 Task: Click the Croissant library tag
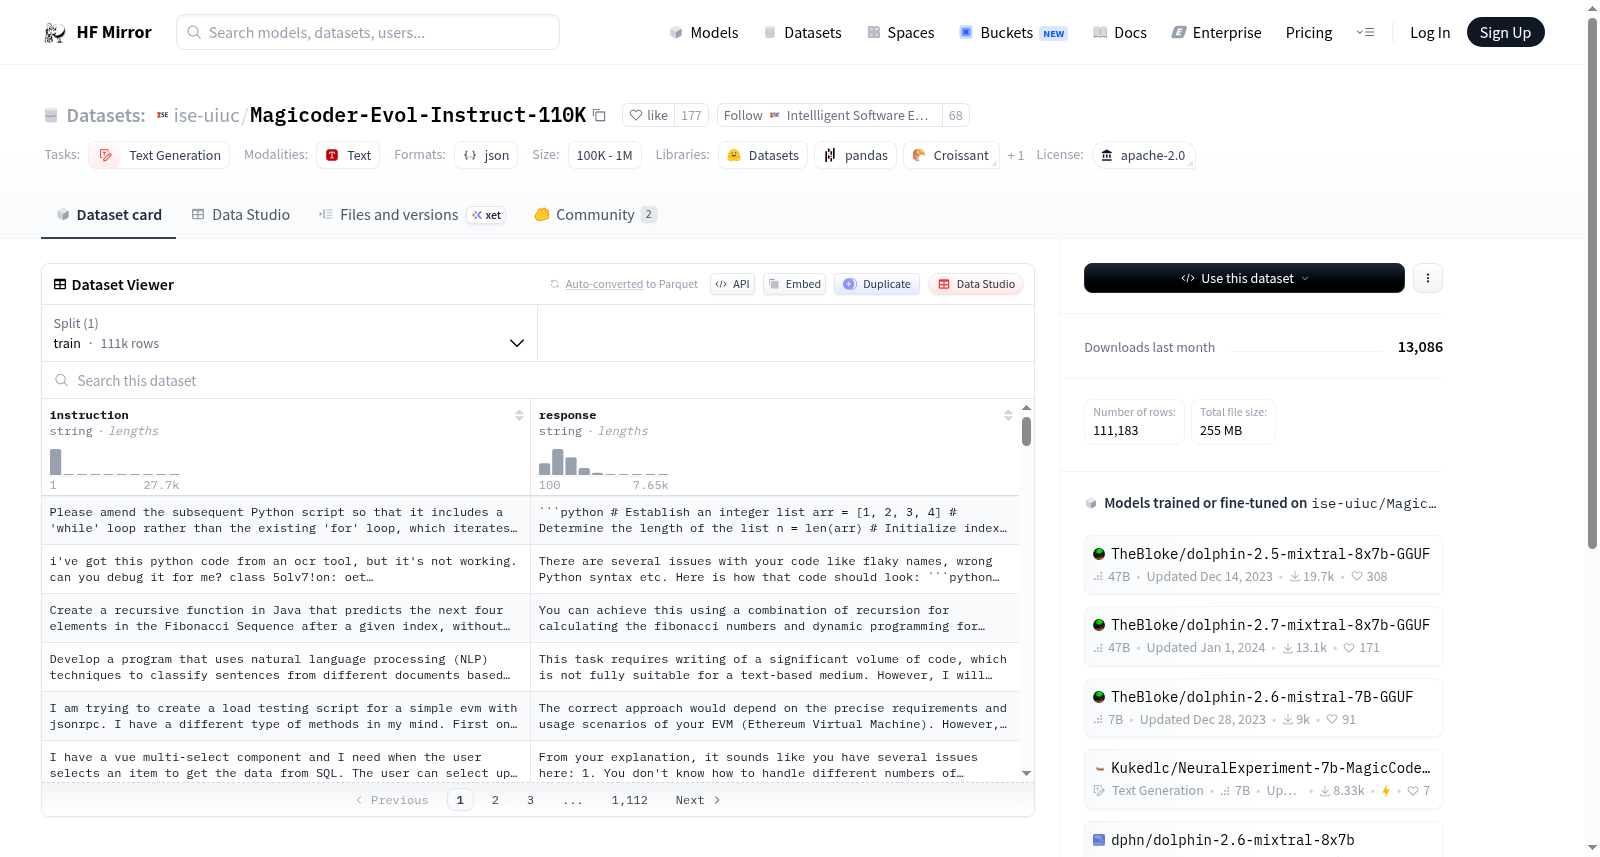(951, 155)
